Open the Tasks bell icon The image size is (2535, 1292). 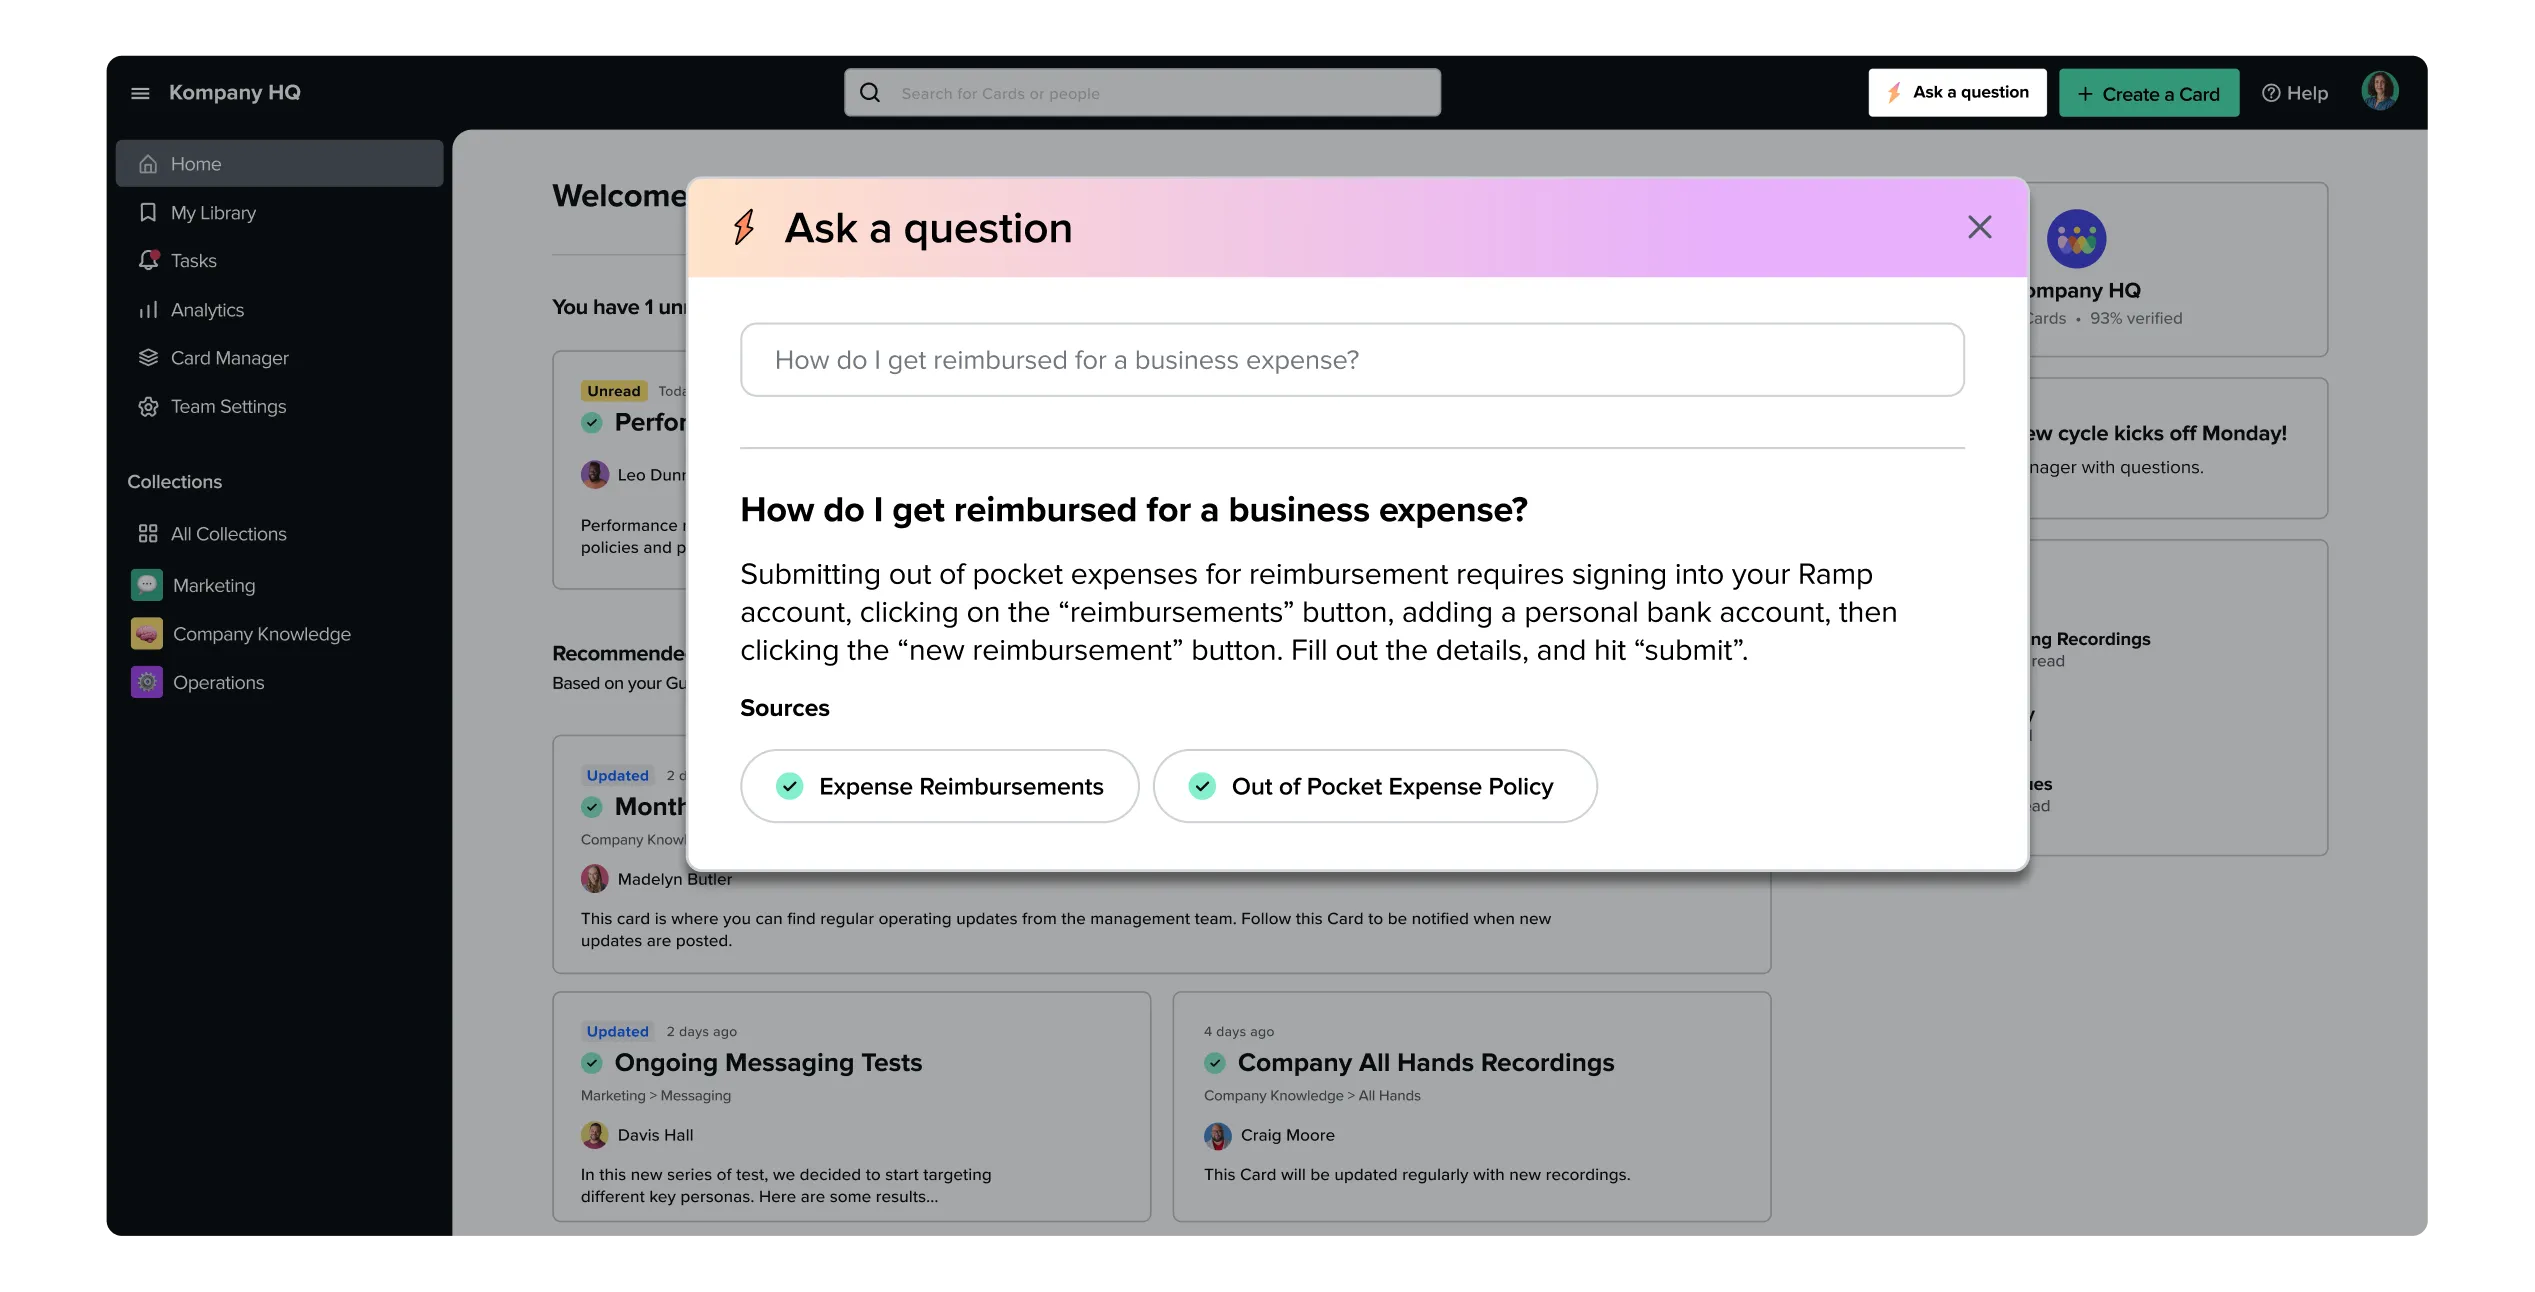(147, 260)
